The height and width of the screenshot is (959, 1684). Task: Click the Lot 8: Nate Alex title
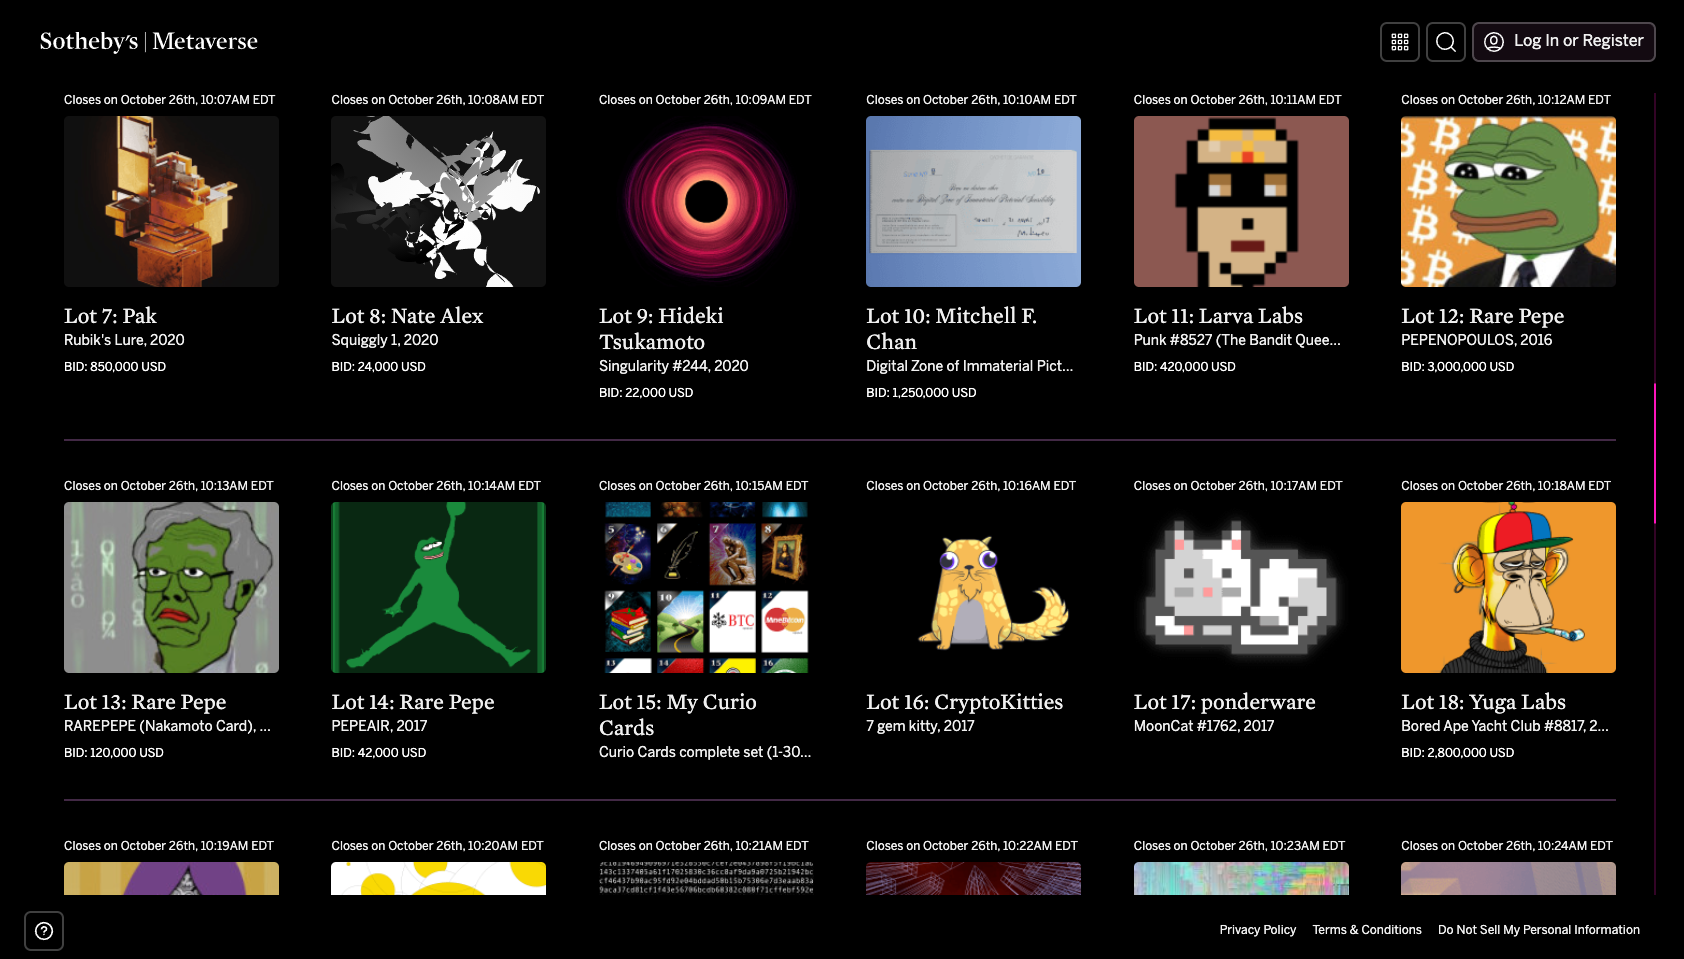tap(407, 316)
